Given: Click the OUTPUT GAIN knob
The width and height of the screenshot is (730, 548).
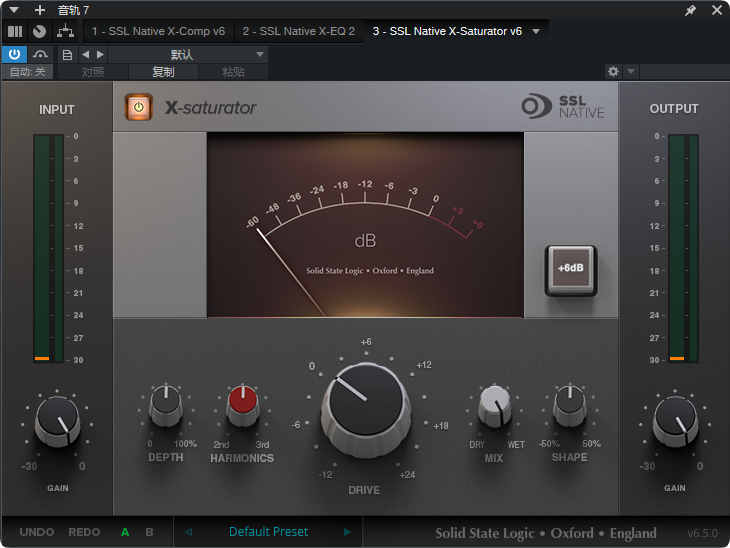Looking at the screenshot, I should 675,422.
